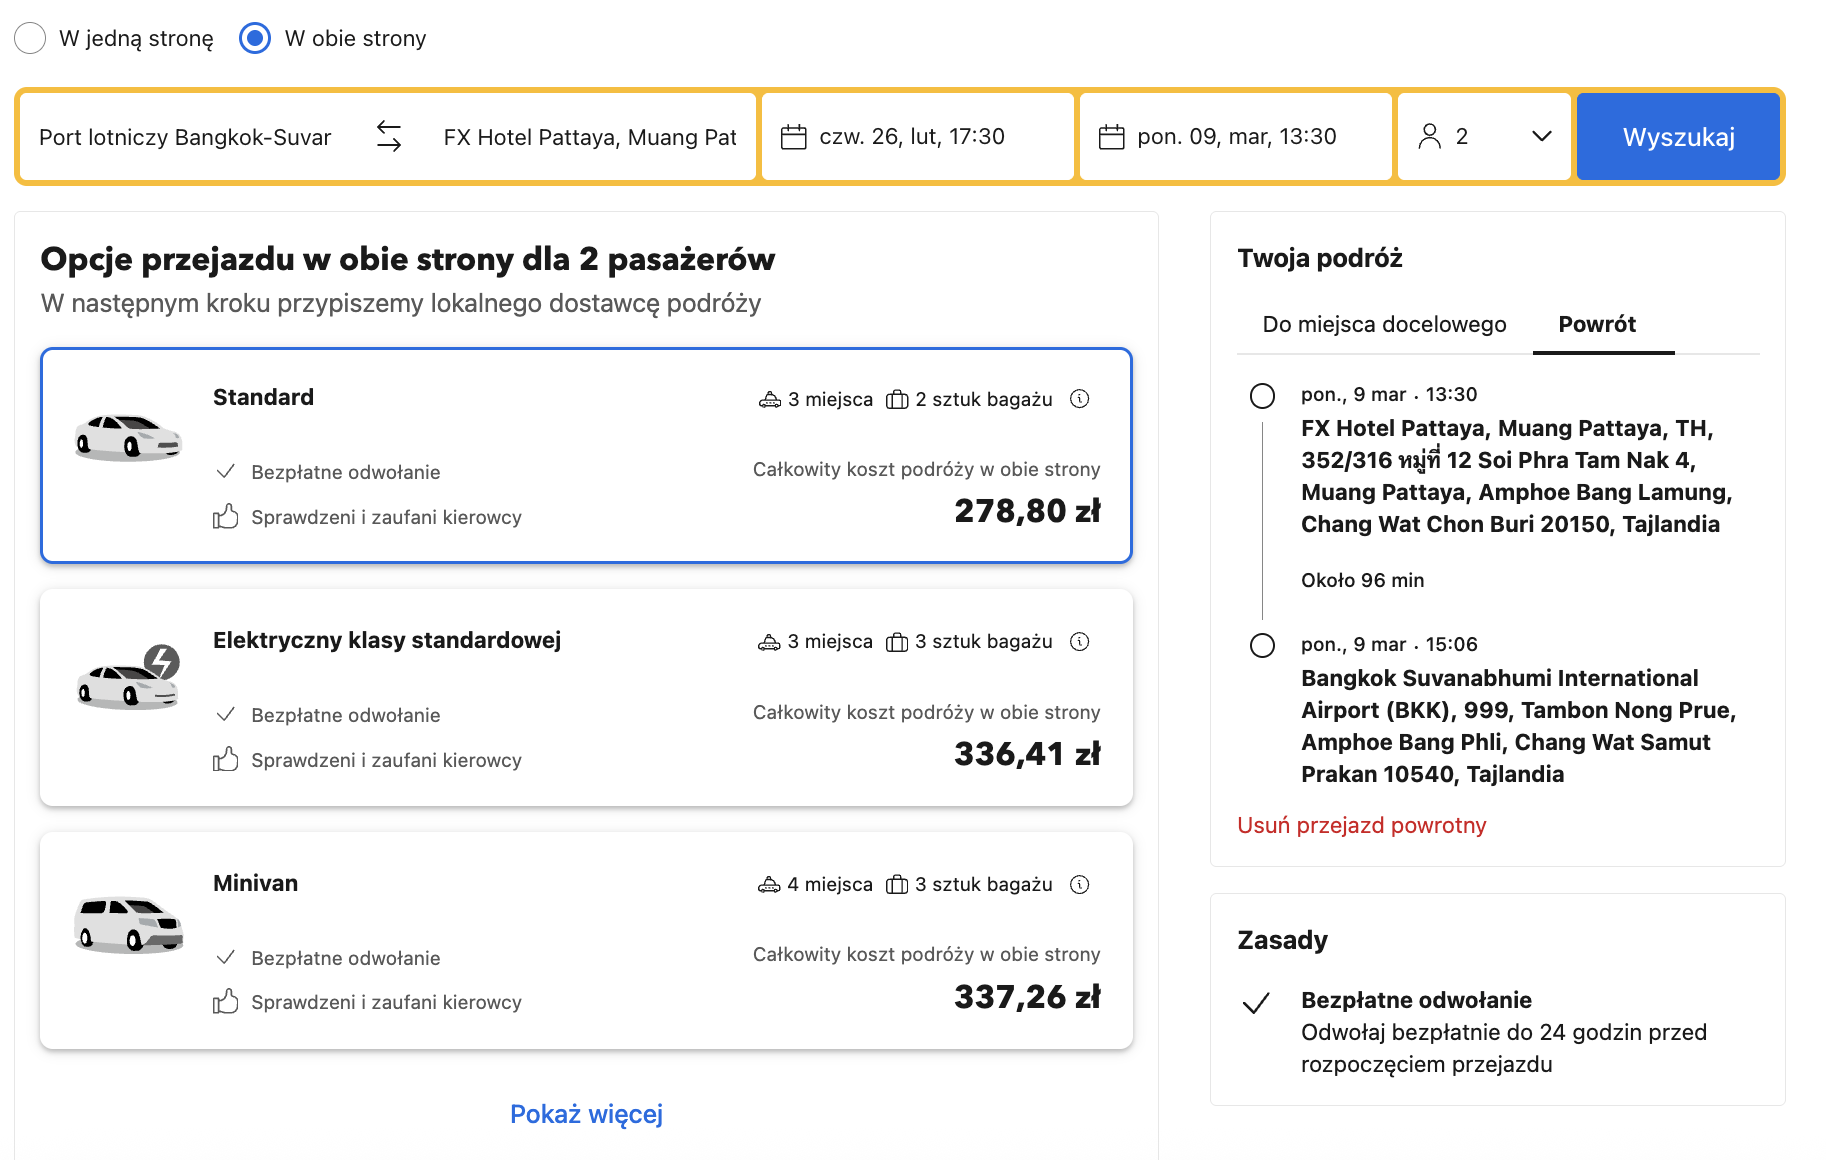Switch to "Do miejsca docelowego" tab
Screen dimensions: 1826x1160
[1384, 325]
